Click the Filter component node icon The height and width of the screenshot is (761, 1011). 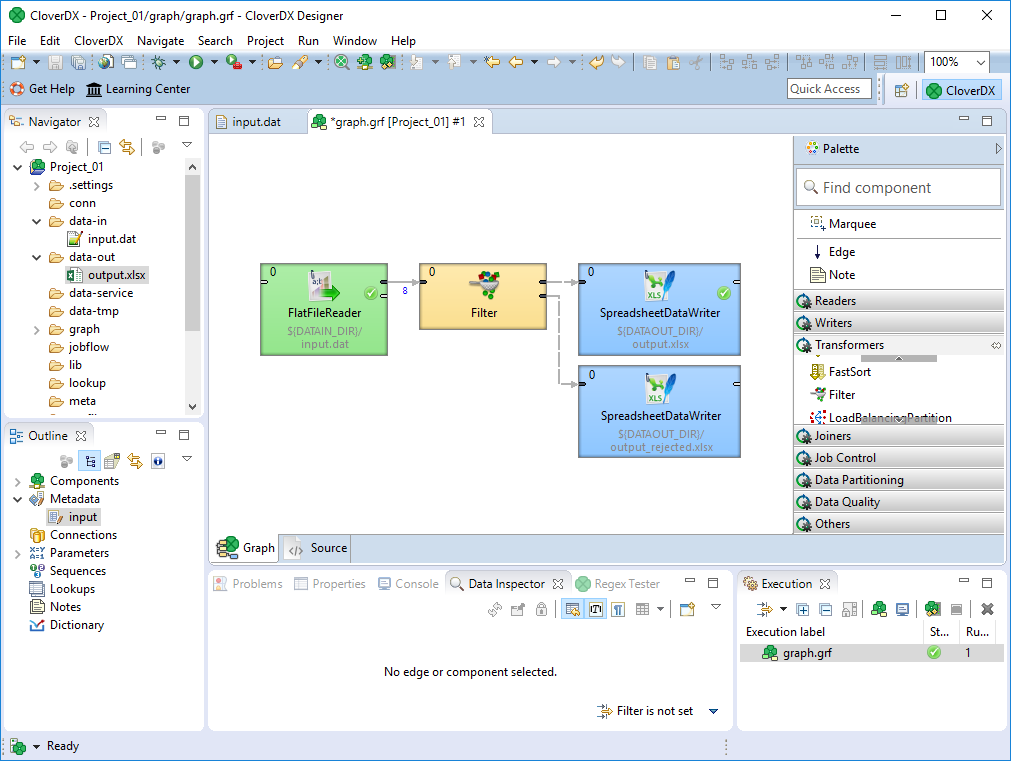click(484, 287)
